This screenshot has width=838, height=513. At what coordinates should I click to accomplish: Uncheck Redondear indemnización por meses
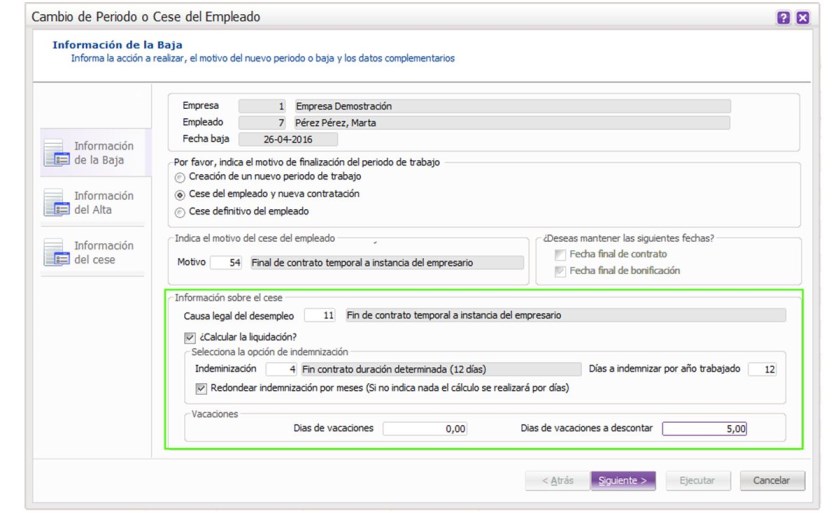pos(201,388)
